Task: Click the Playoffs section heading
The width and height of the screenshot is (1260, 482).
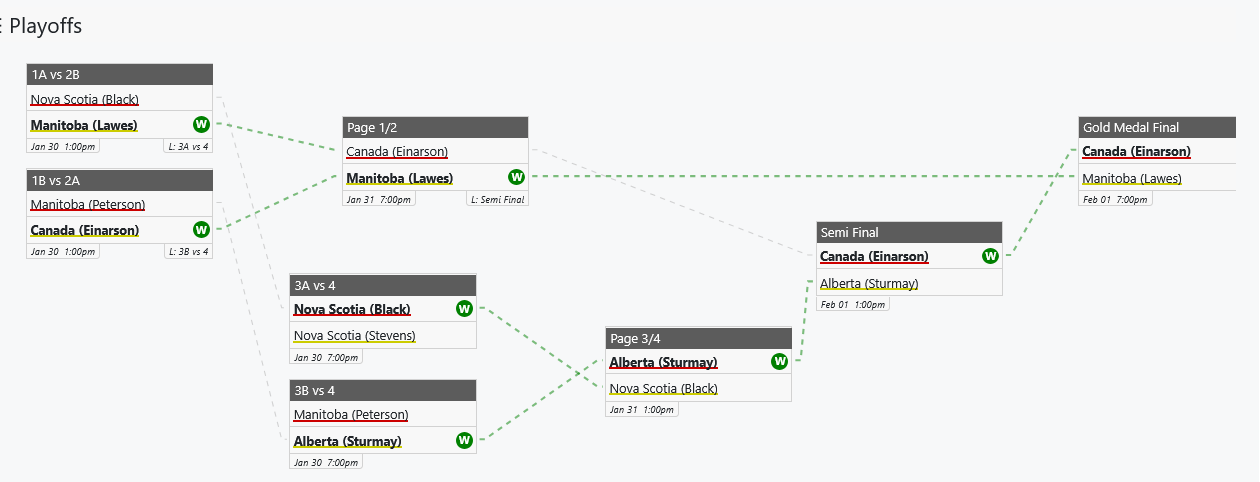Action: (x=45, y=27)
